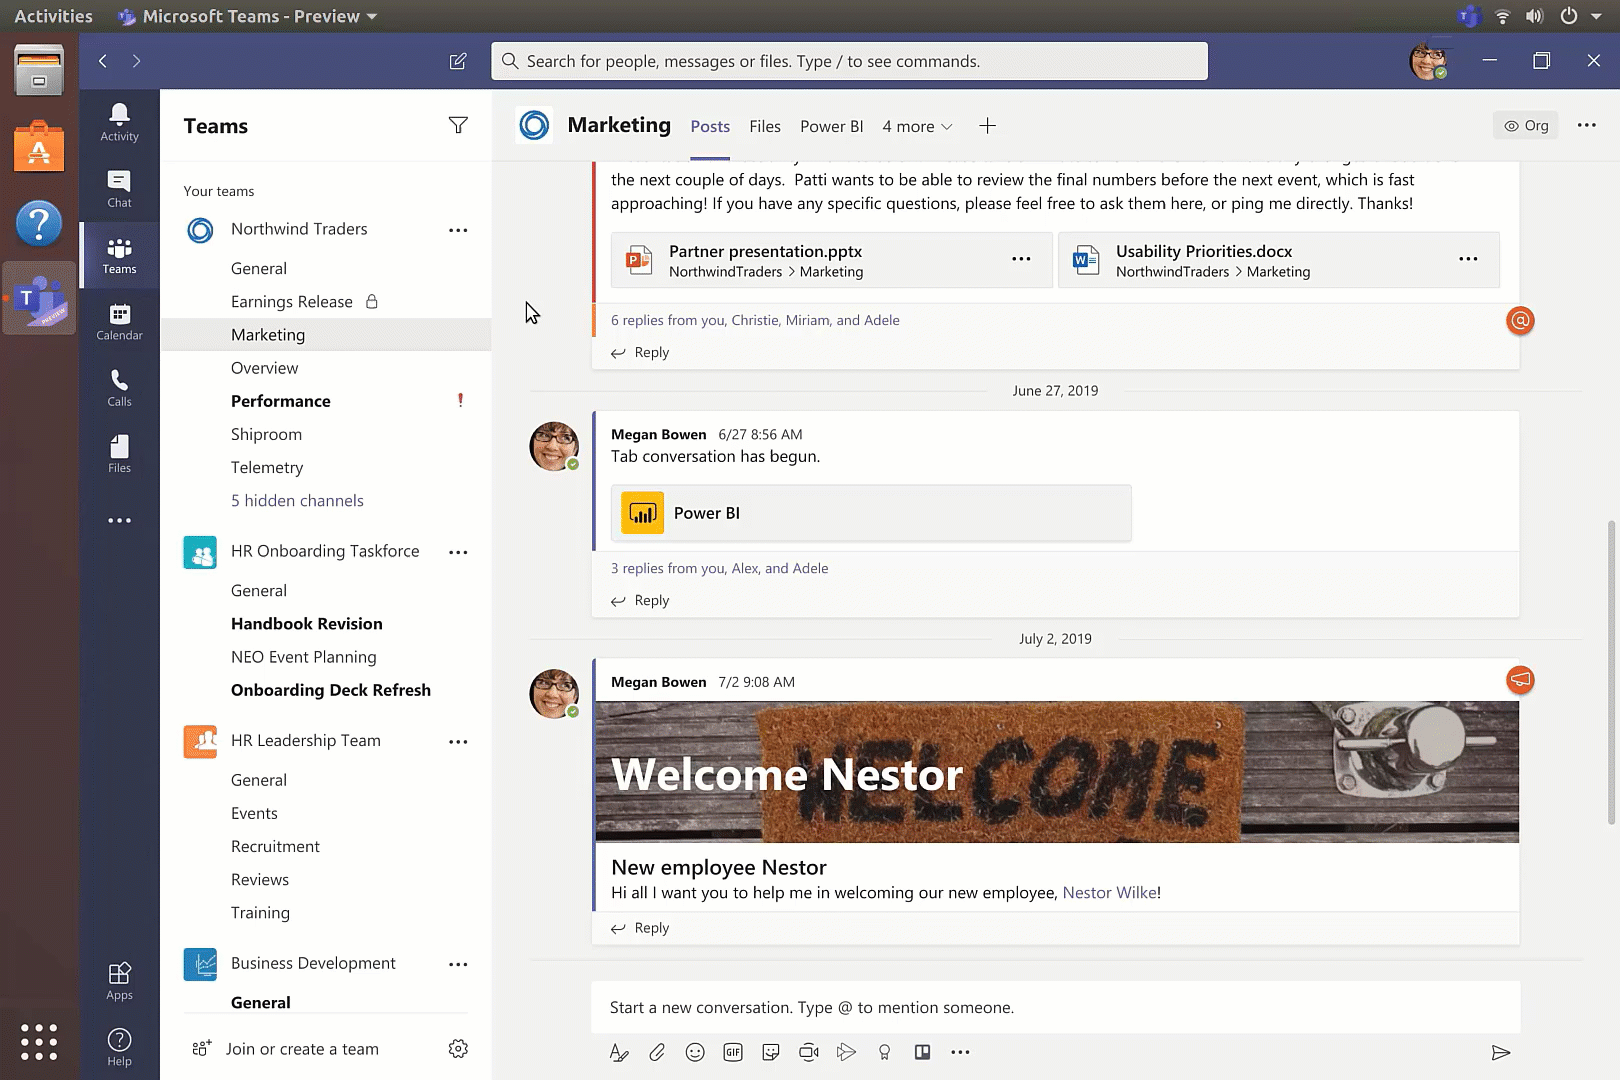1620x1080 pixels.
Task: Attach a file with the paperclip icon
Action: [x=657, y=1052]
